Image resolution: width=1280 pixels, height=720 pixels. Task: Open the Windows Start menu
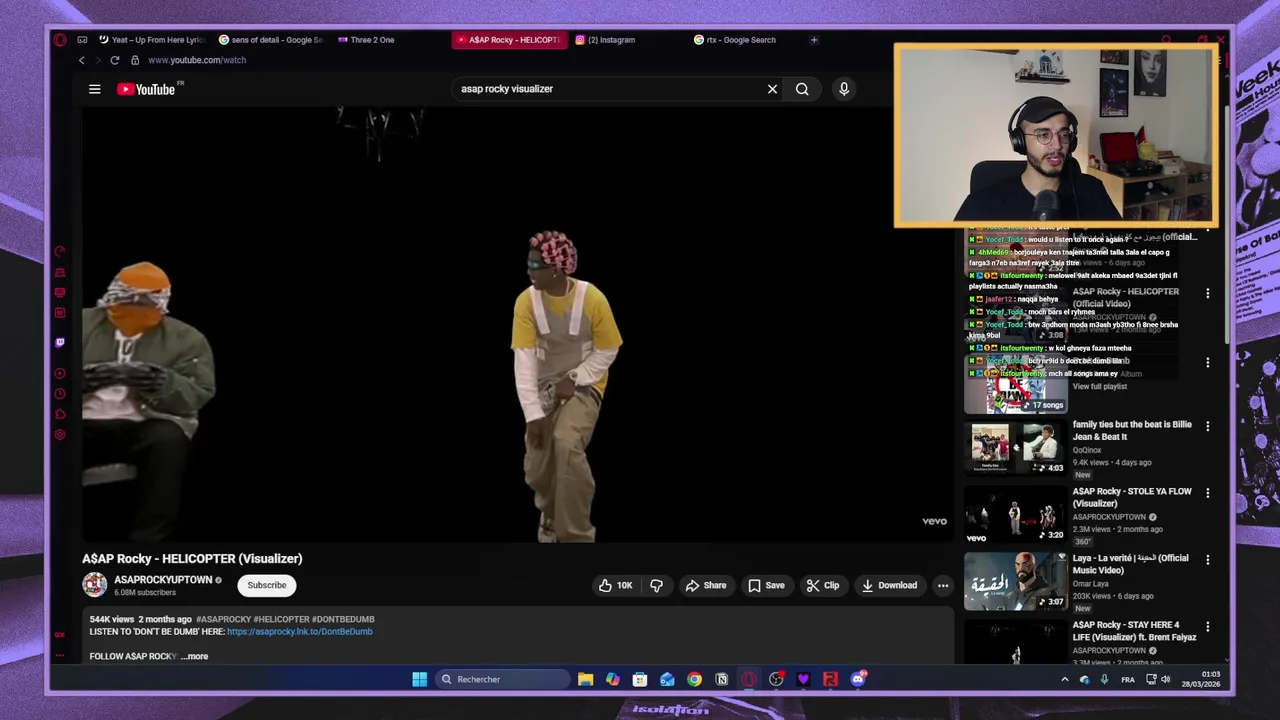coord(420,680)
